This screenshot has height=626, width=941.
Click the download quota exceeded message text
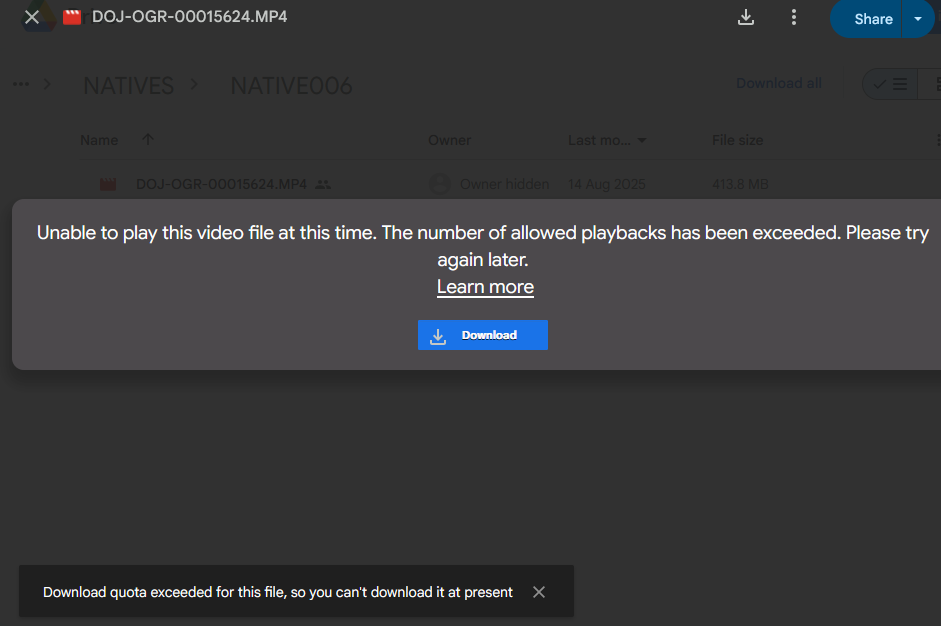[x=278, y=592]
